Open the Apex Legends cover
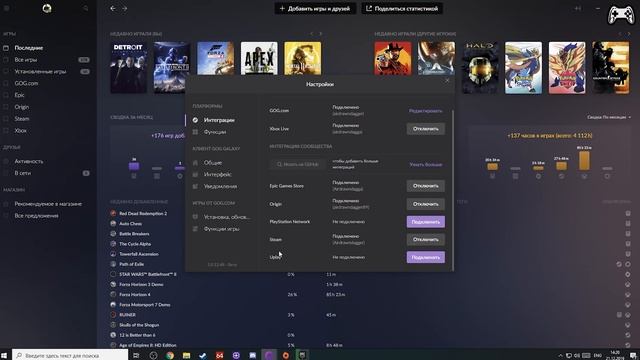This screenshot has width=640, height=360. [x=259, y=58]
